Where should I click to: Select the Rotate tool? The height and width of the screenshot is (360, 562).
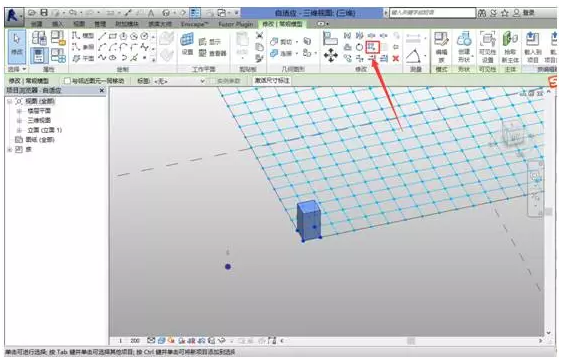tap(359, 47)
